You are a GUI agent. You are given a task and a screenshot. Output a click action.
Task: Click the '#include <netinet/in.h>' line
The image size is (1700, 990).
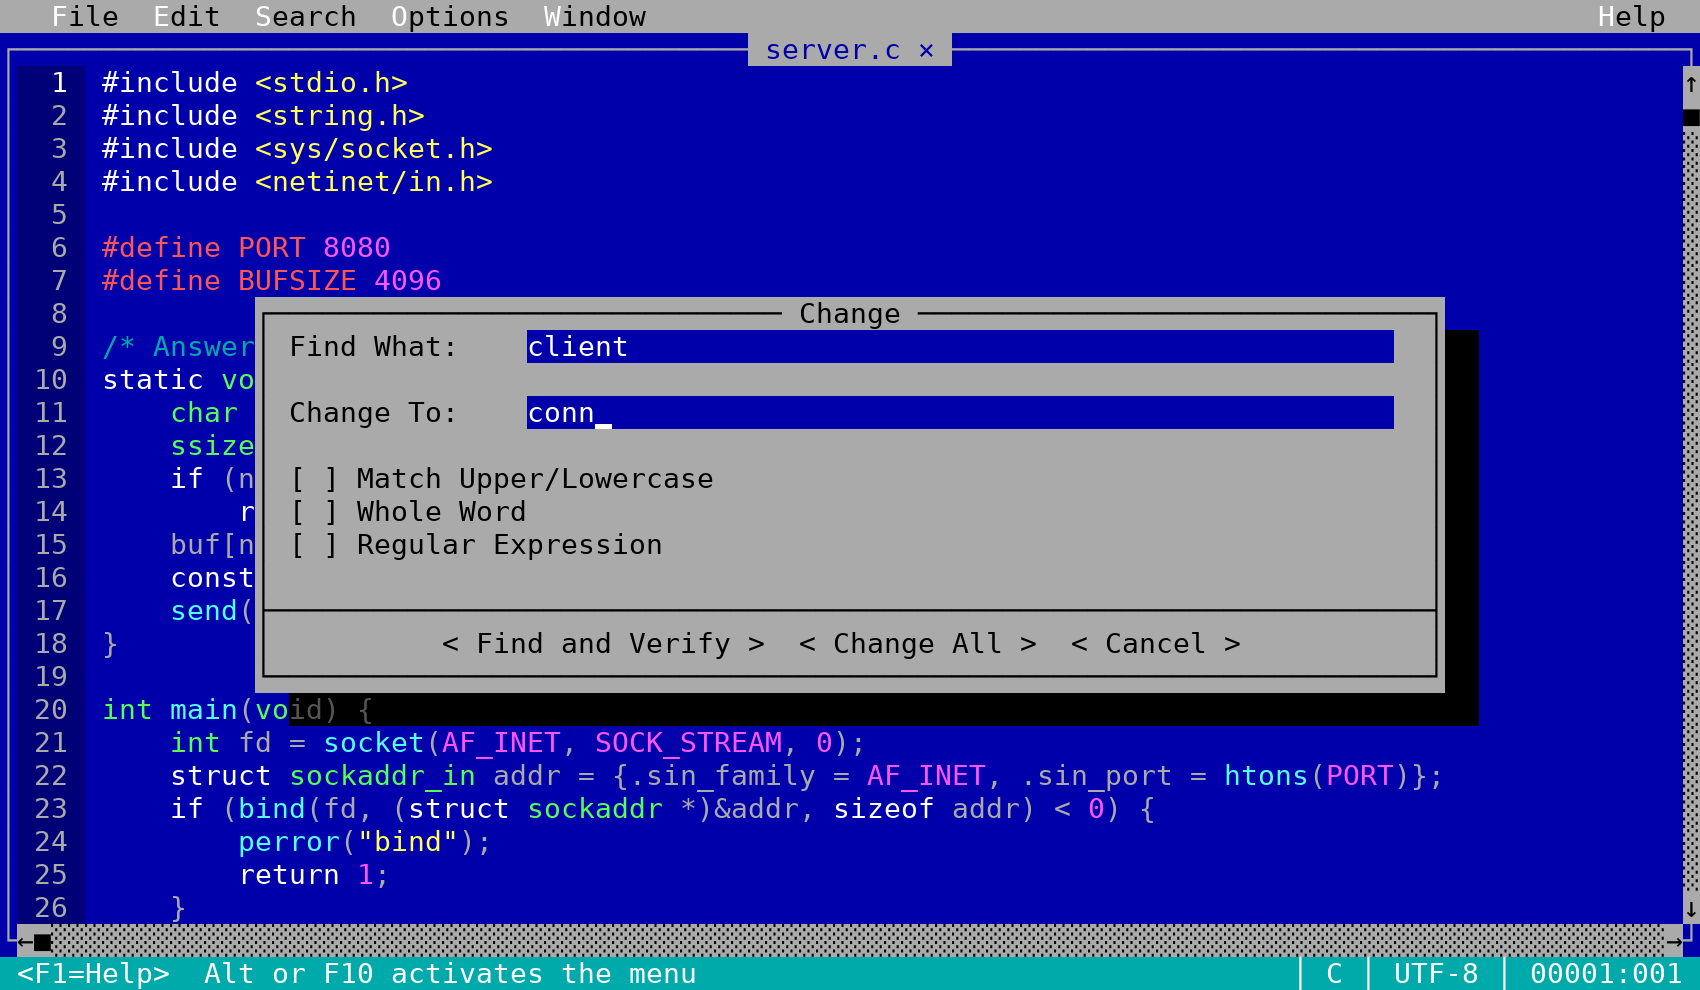pos(297,182)
